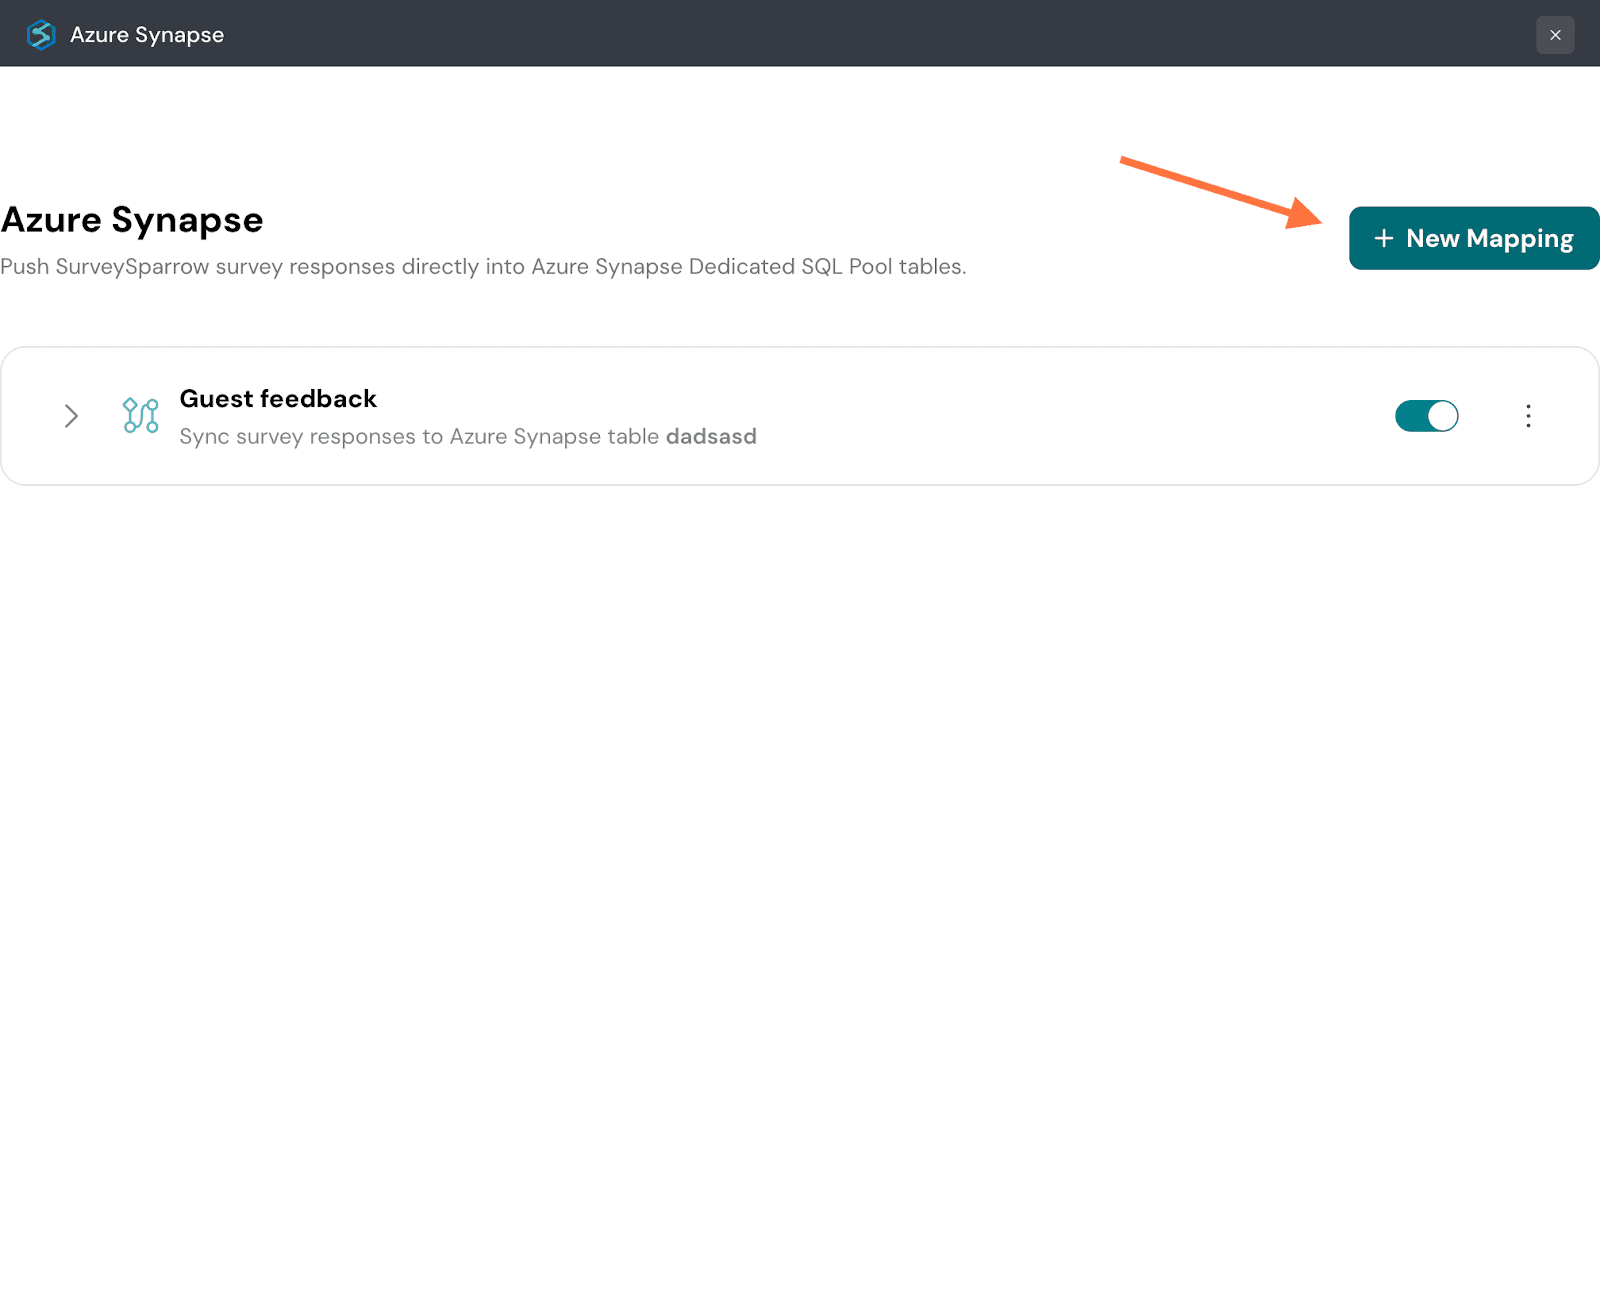
Task: Expand the Guest feedback mapping row
Action: click(71, 416)
